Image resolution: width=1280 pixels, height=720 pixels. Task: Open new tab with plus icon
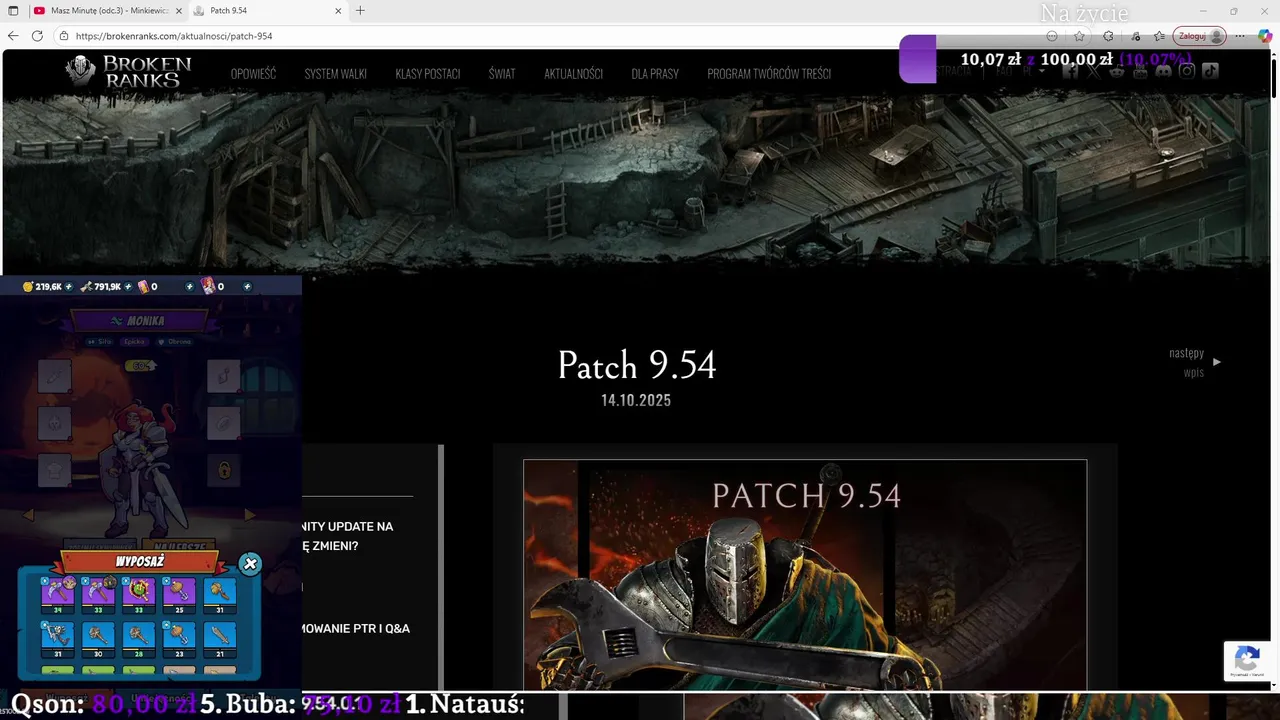click(360, 11)
